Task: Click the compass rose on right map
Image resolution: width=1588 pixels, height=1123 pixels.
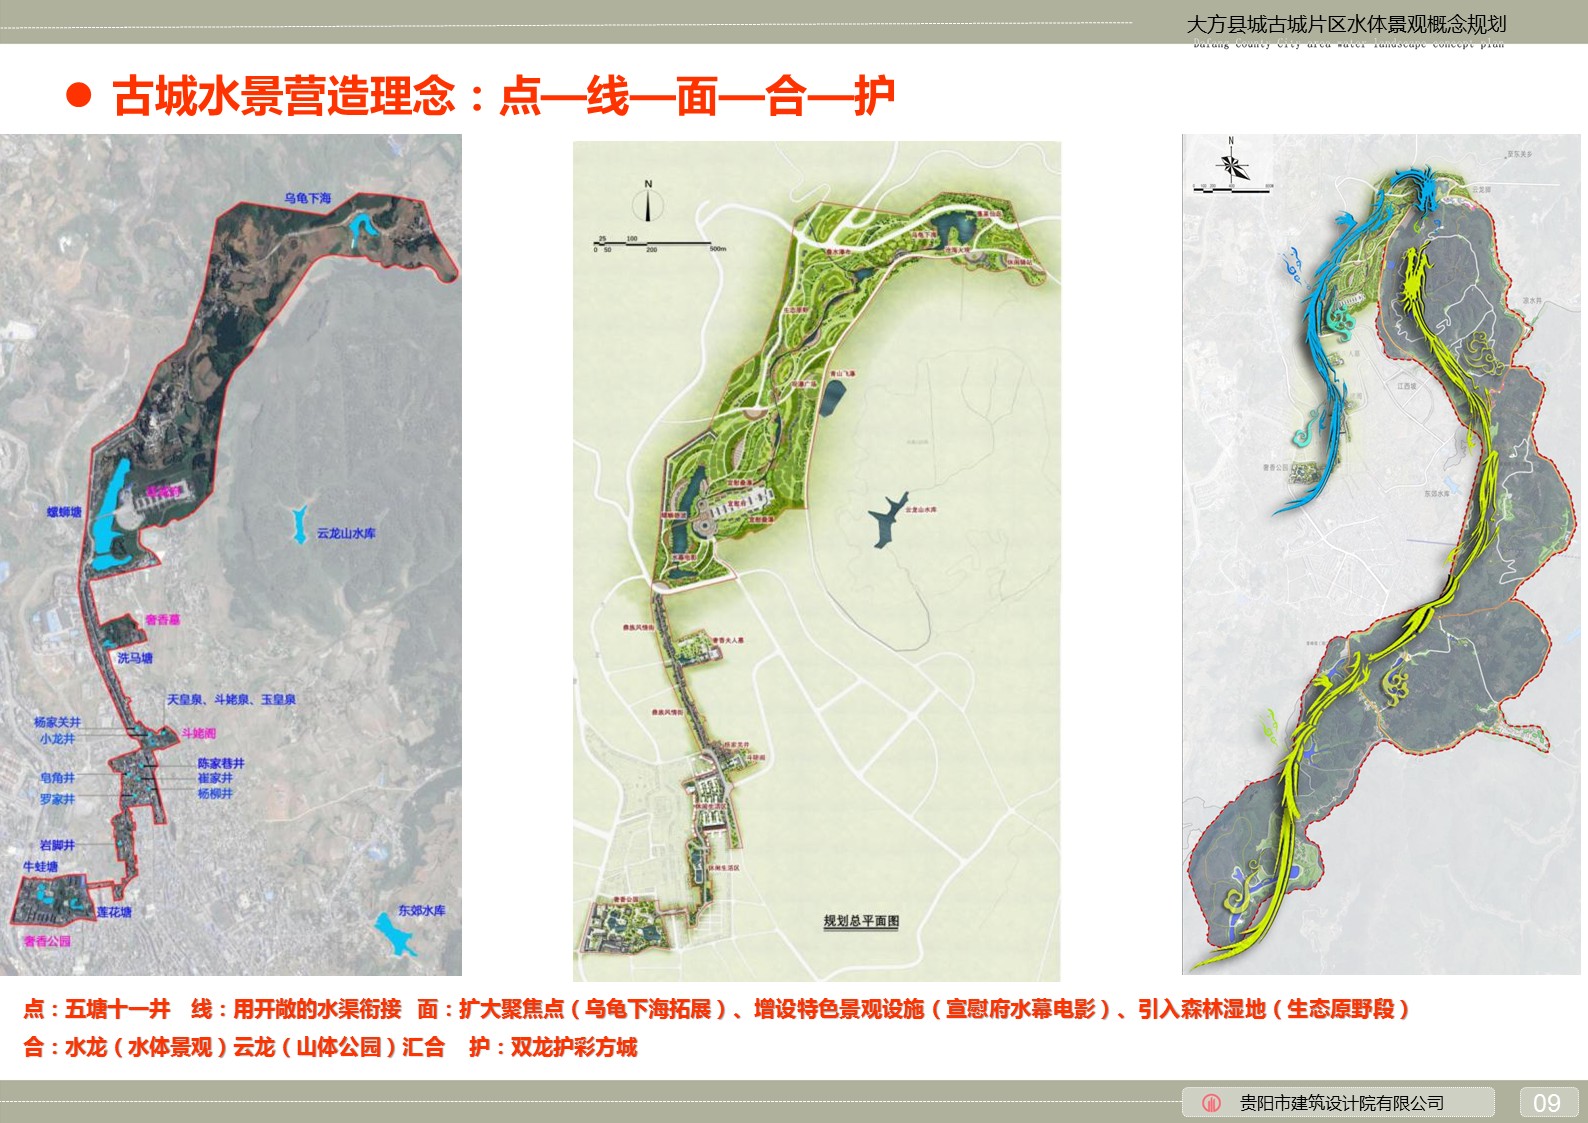Action: (1231, 163)
